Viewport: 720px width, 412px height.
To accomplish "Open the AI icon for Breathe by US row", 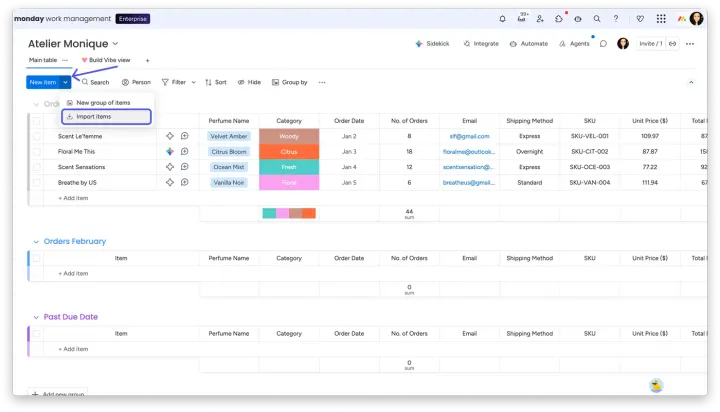I will coord(170,182).
